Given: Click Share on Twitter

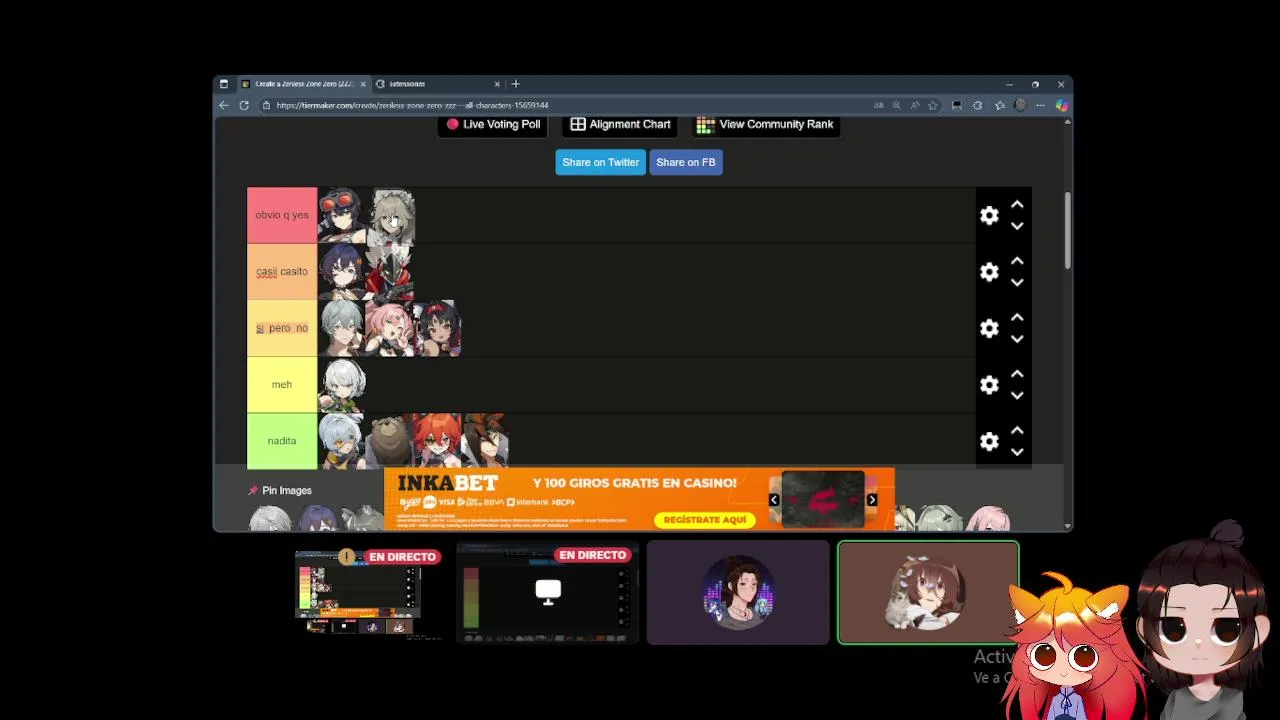Looking at the screenshot, I should (600, 162).
